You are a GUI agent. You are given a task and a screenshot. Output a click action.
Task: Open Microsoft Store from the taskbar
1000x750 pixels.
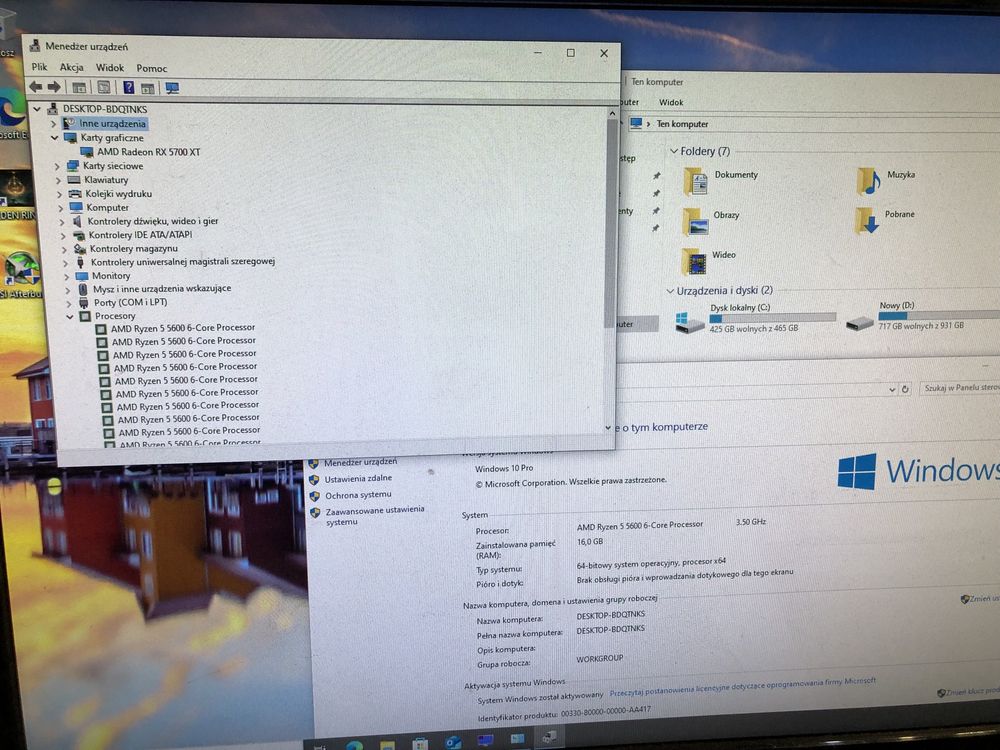pos(420,743)
